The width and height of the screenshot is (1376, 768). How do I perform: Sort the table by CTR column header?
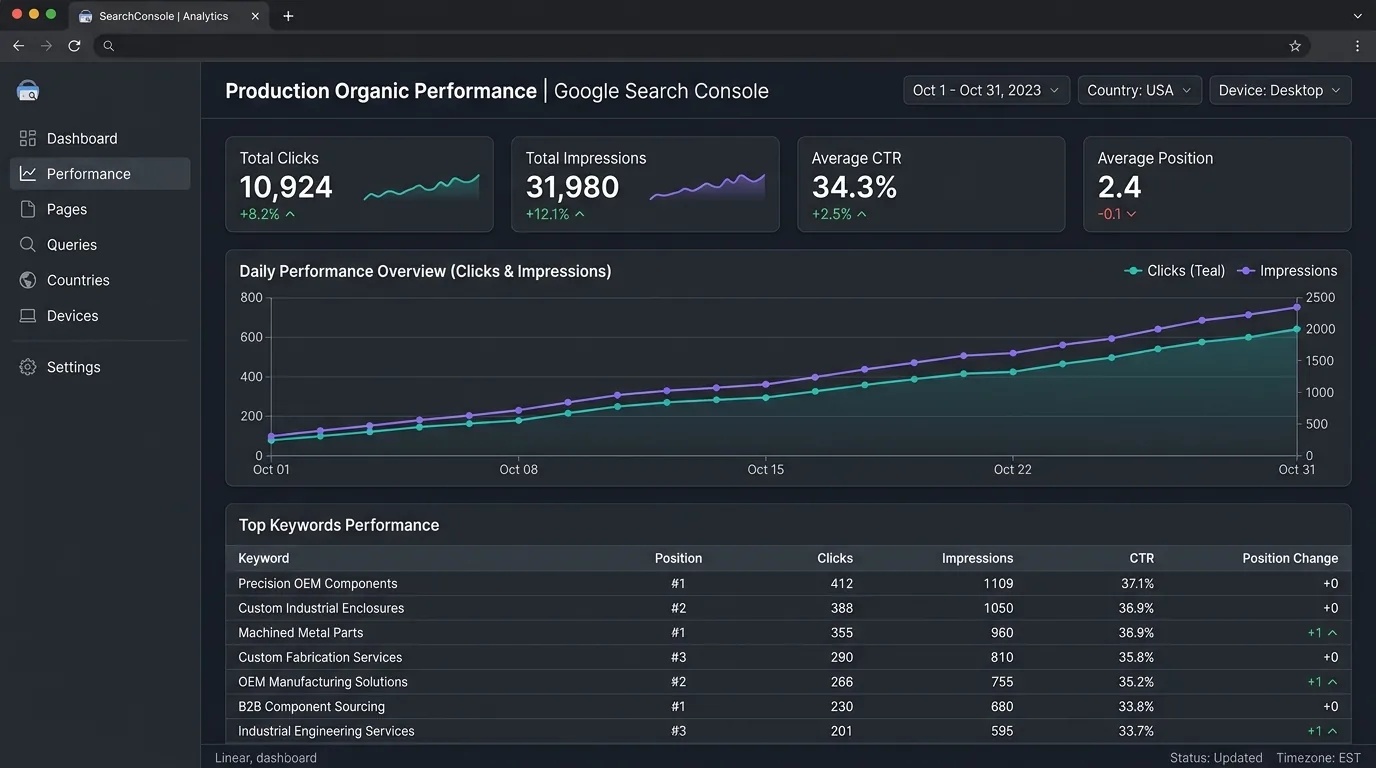tap(1142, 559)
